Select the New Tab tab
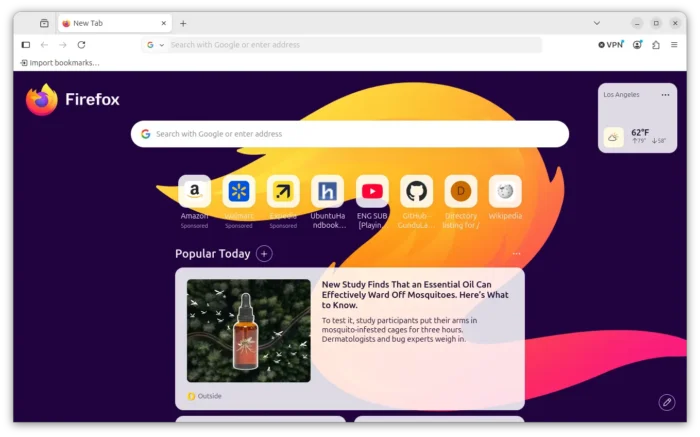This screenshot has height=437, width=700. tap(114, 23)
